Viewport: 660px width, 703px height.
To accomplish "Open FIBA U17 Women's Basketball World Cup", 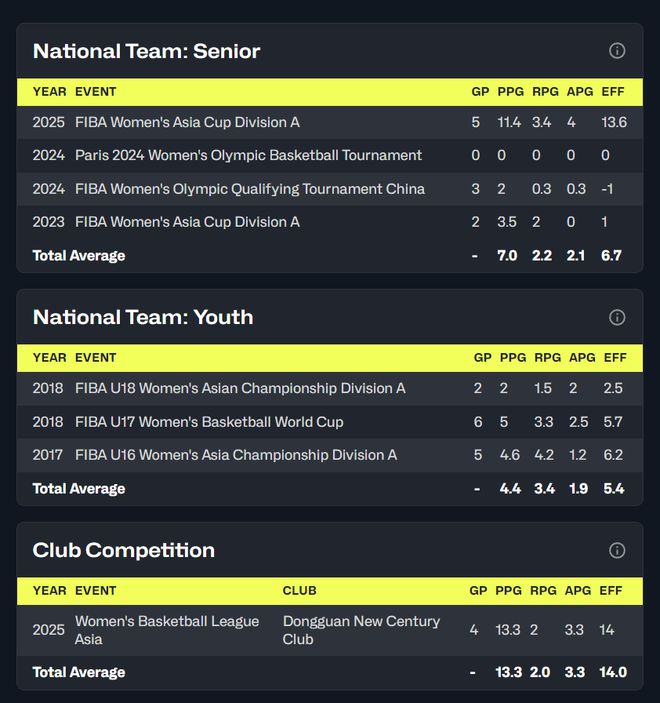I will 209,422.
